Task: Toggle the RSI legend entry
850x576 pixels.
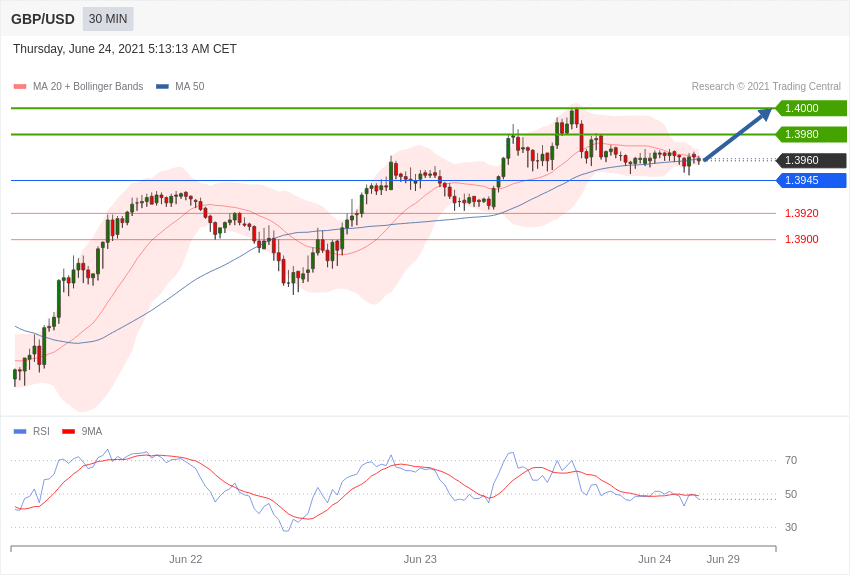Action: (32, 431)
